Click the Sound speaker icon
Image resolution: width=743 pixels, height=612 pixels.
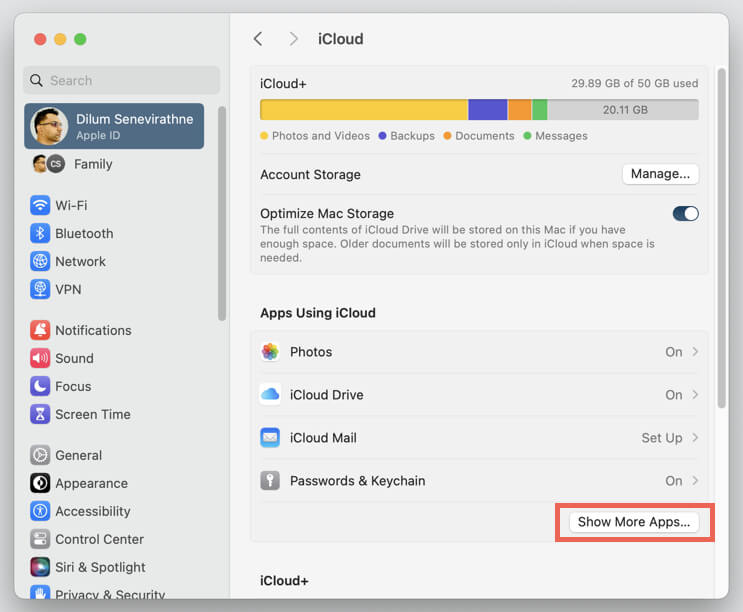pyautogui.click(x=40, y=358)
